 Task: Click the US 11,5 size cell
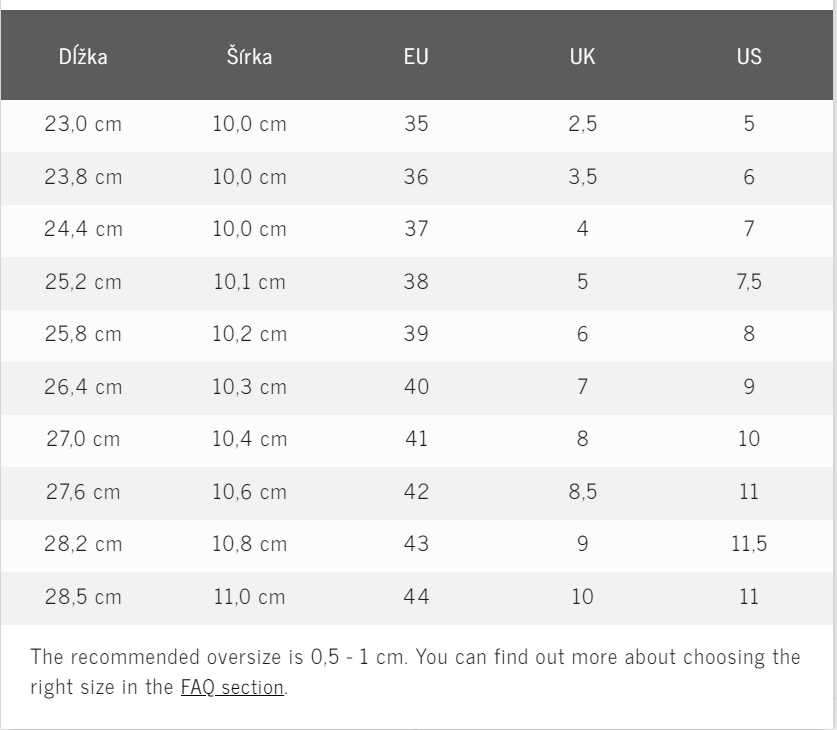(749, 544)
